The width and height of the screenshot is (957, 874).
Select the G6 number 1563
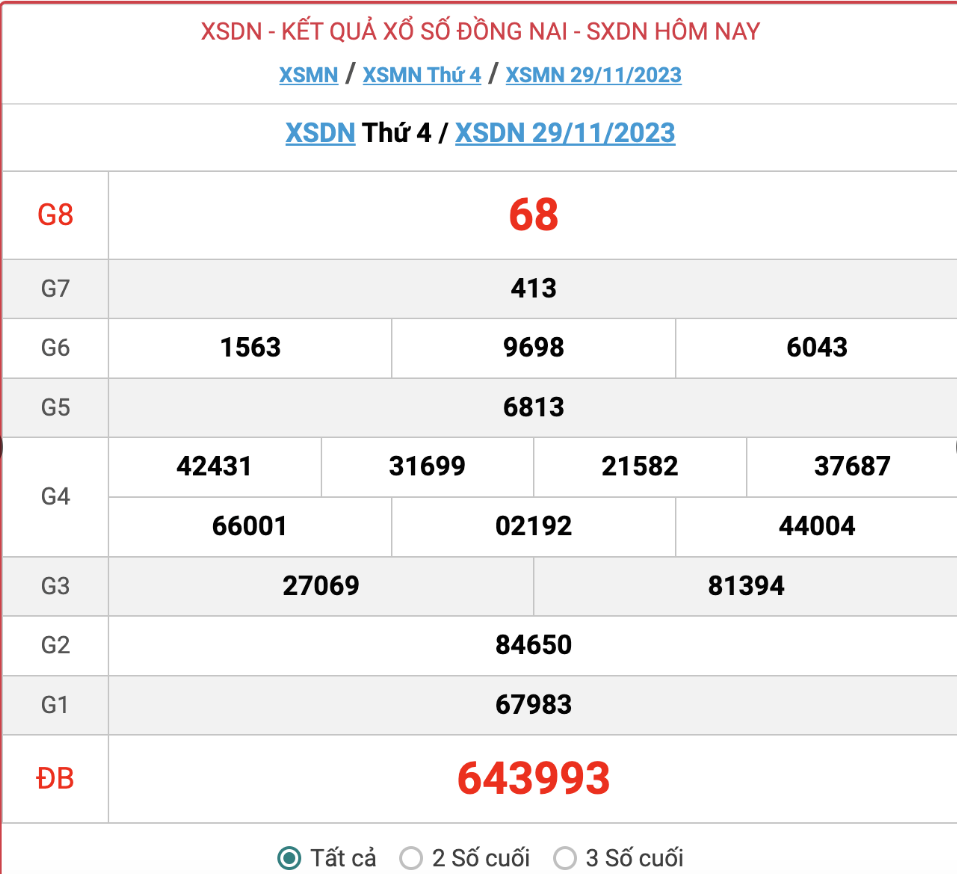coord(250,348)
